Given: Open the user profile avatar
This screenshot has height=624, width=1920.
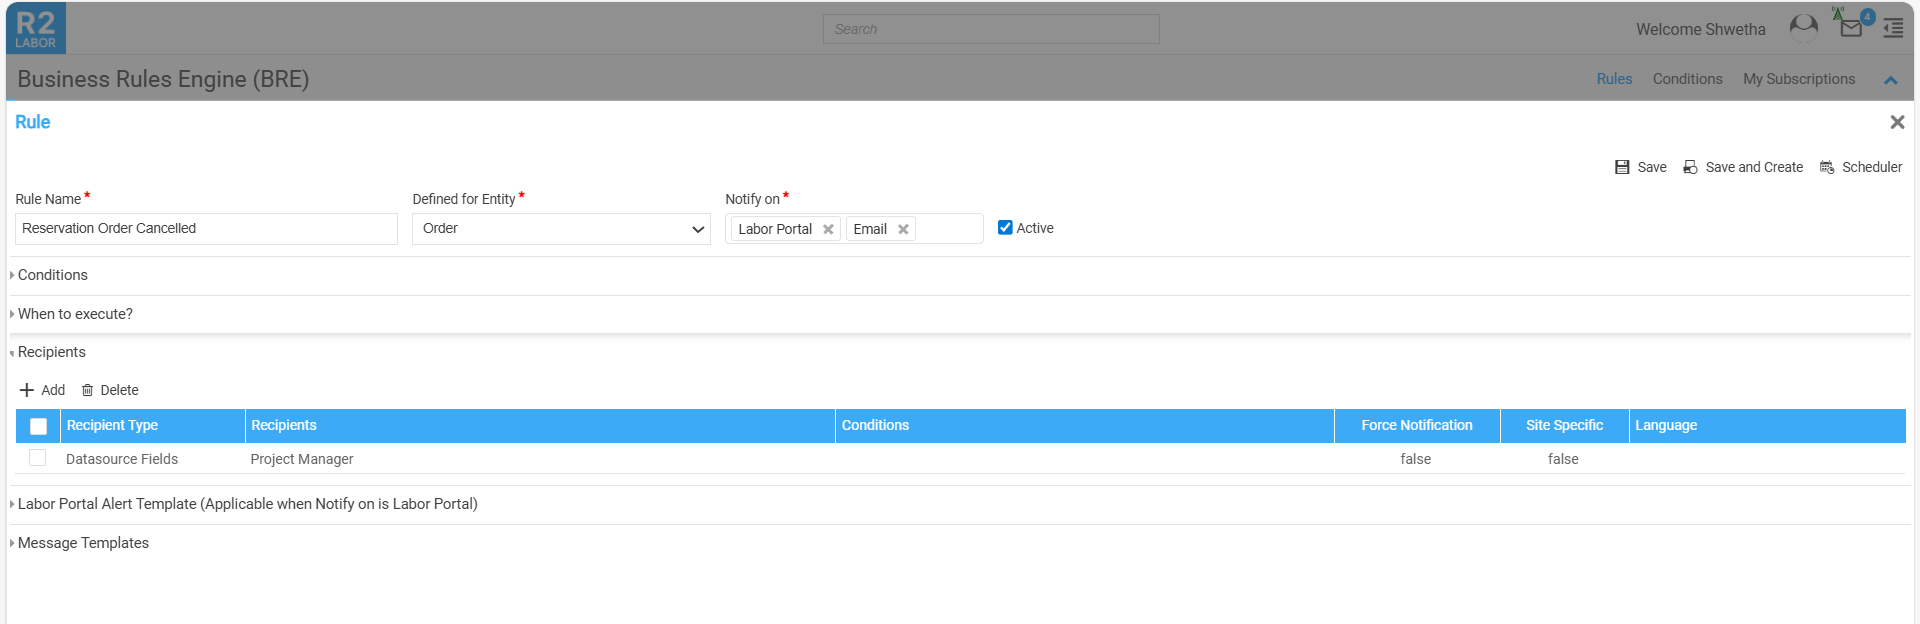Looking at the screenshot, I should pos(1803,27).
